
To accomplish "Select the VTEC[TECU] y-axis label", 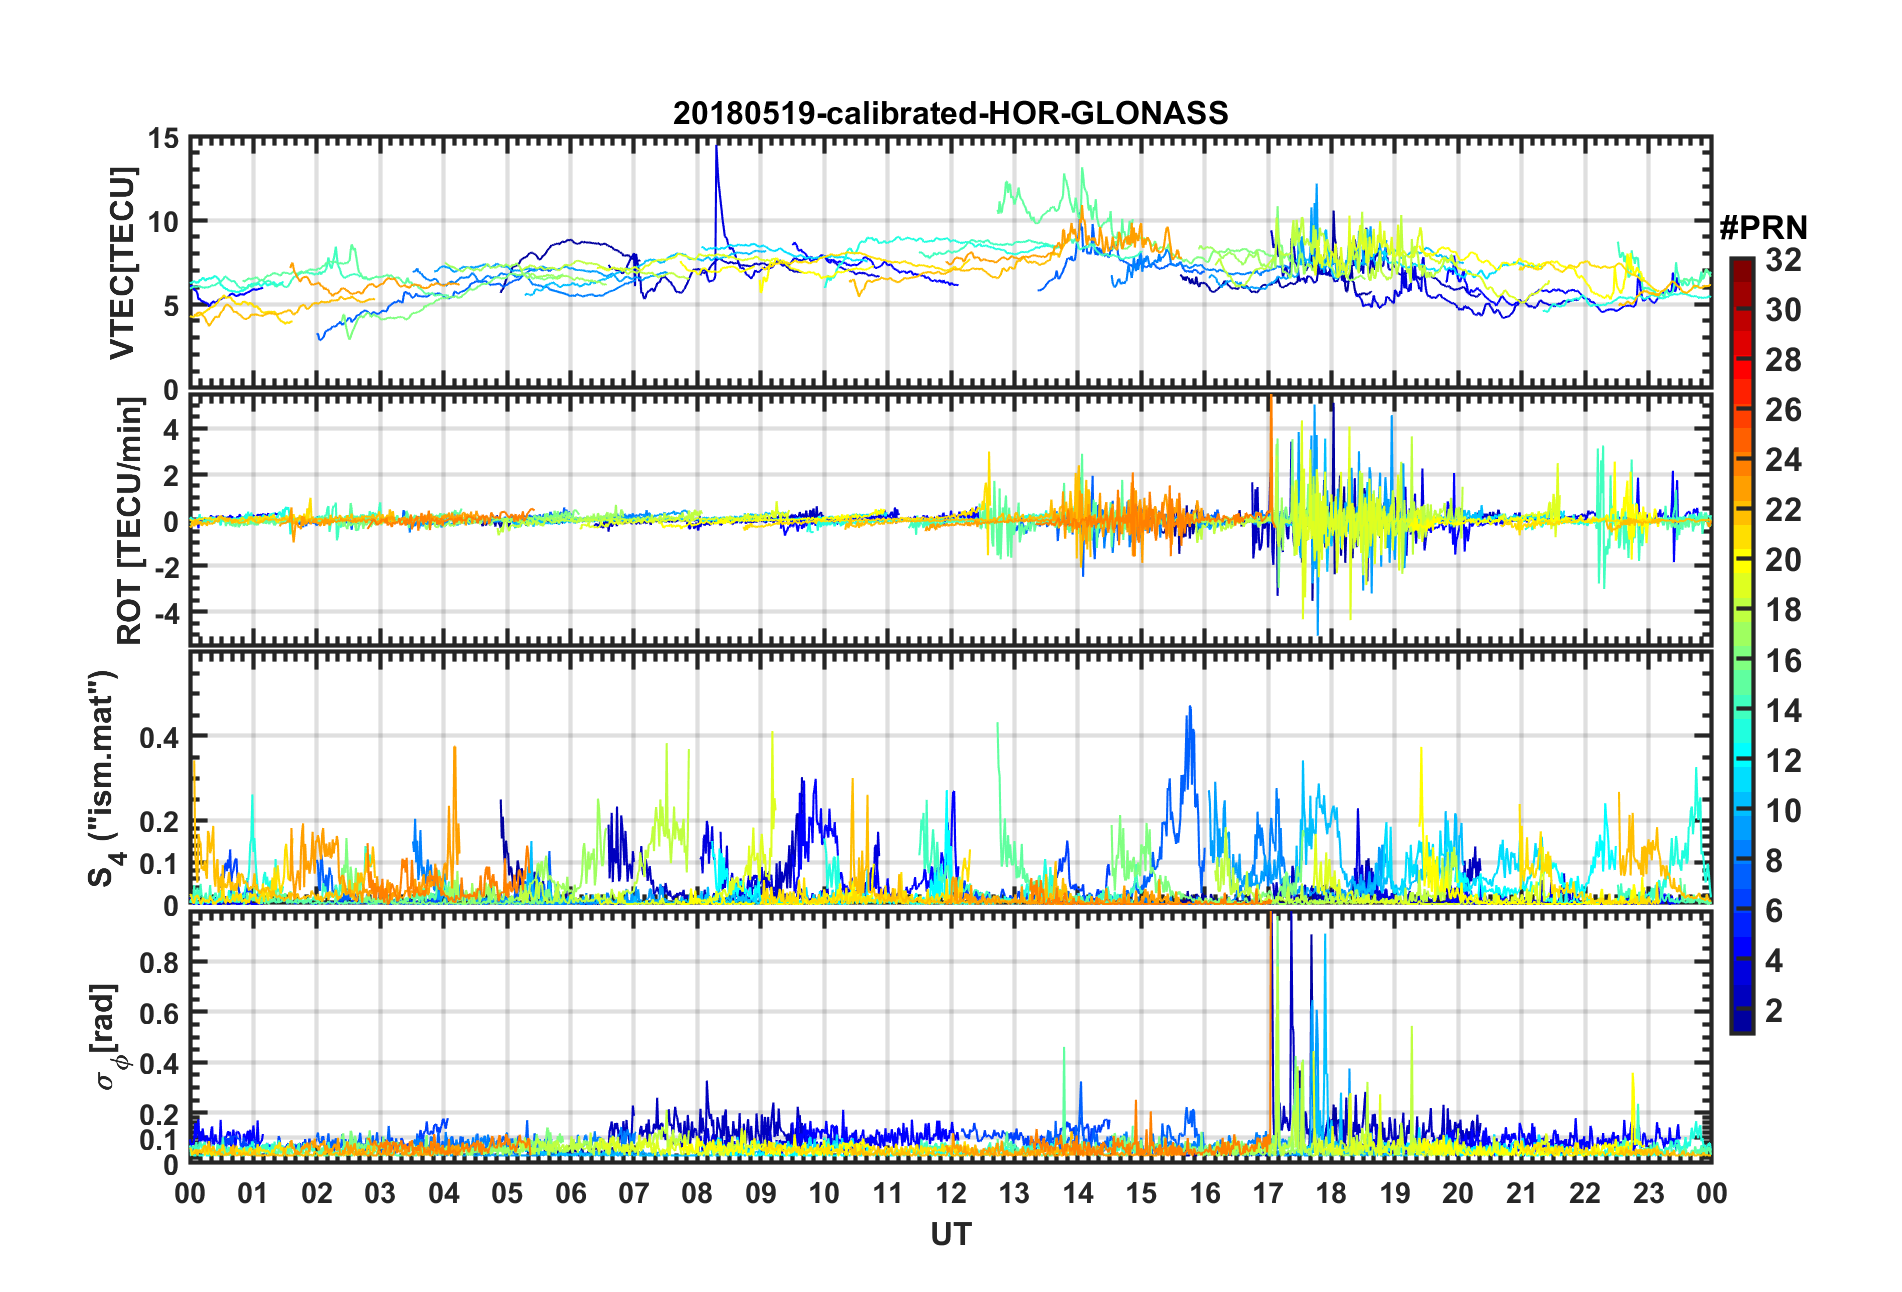I will click(122, 263).
